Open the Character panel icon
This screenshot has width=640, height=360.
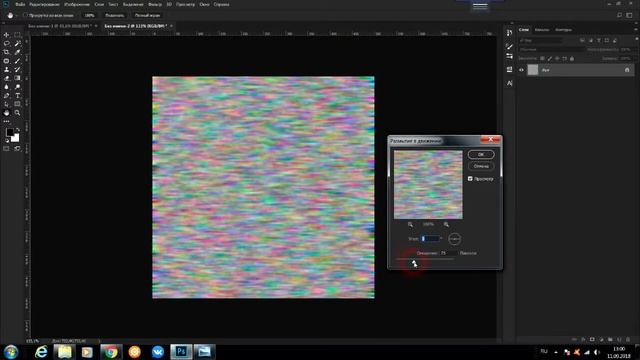[509, 83]
